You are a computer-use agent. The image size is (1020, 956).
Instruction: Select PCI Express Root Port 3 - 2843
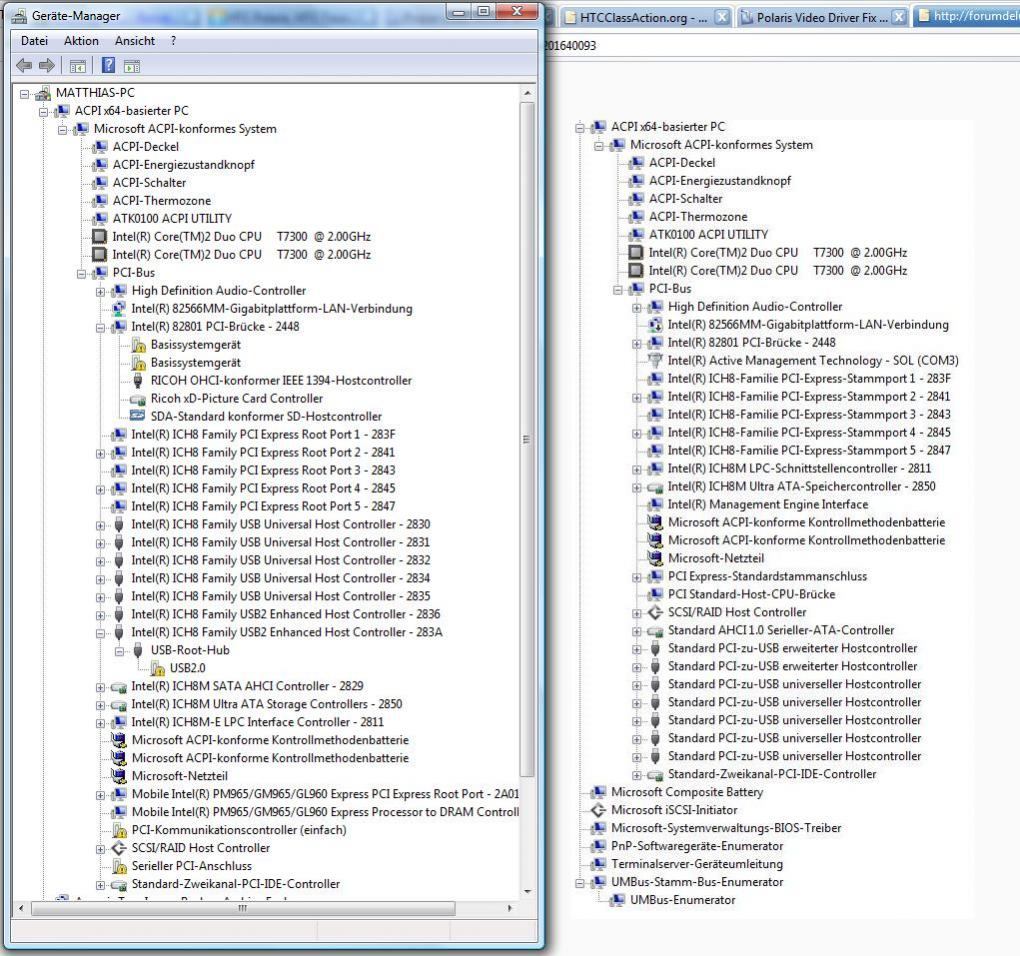pyautogui.click(x=263, y=470)
